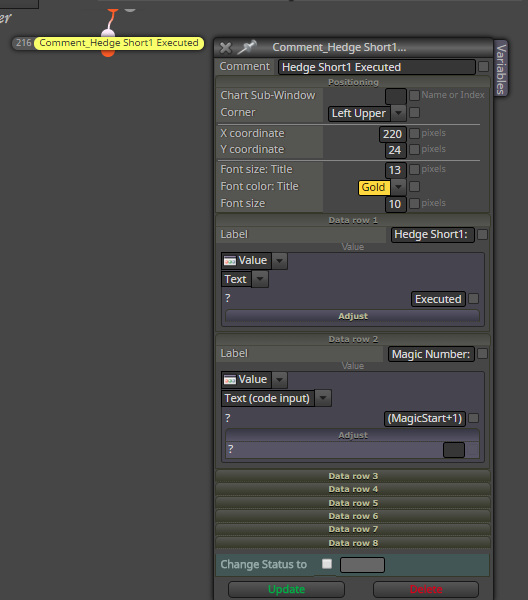Open the Corner Left Upper dropdown
The height and width of the screenshot is (600, 528).
coord(398,113)
